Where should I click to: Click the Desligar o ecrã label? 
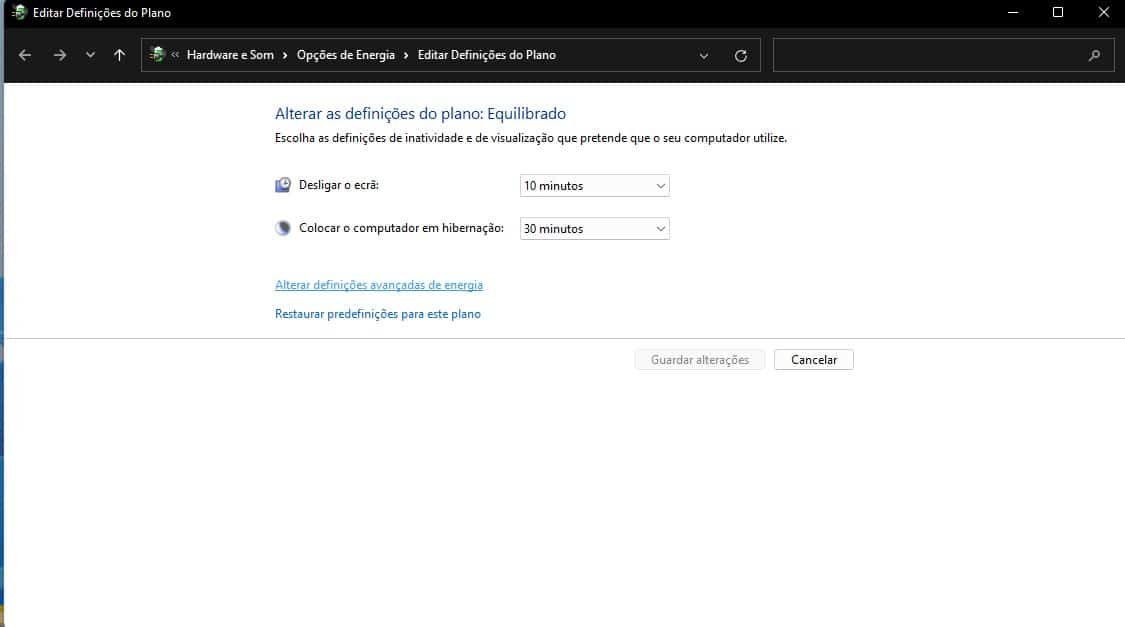coord(339,185)
